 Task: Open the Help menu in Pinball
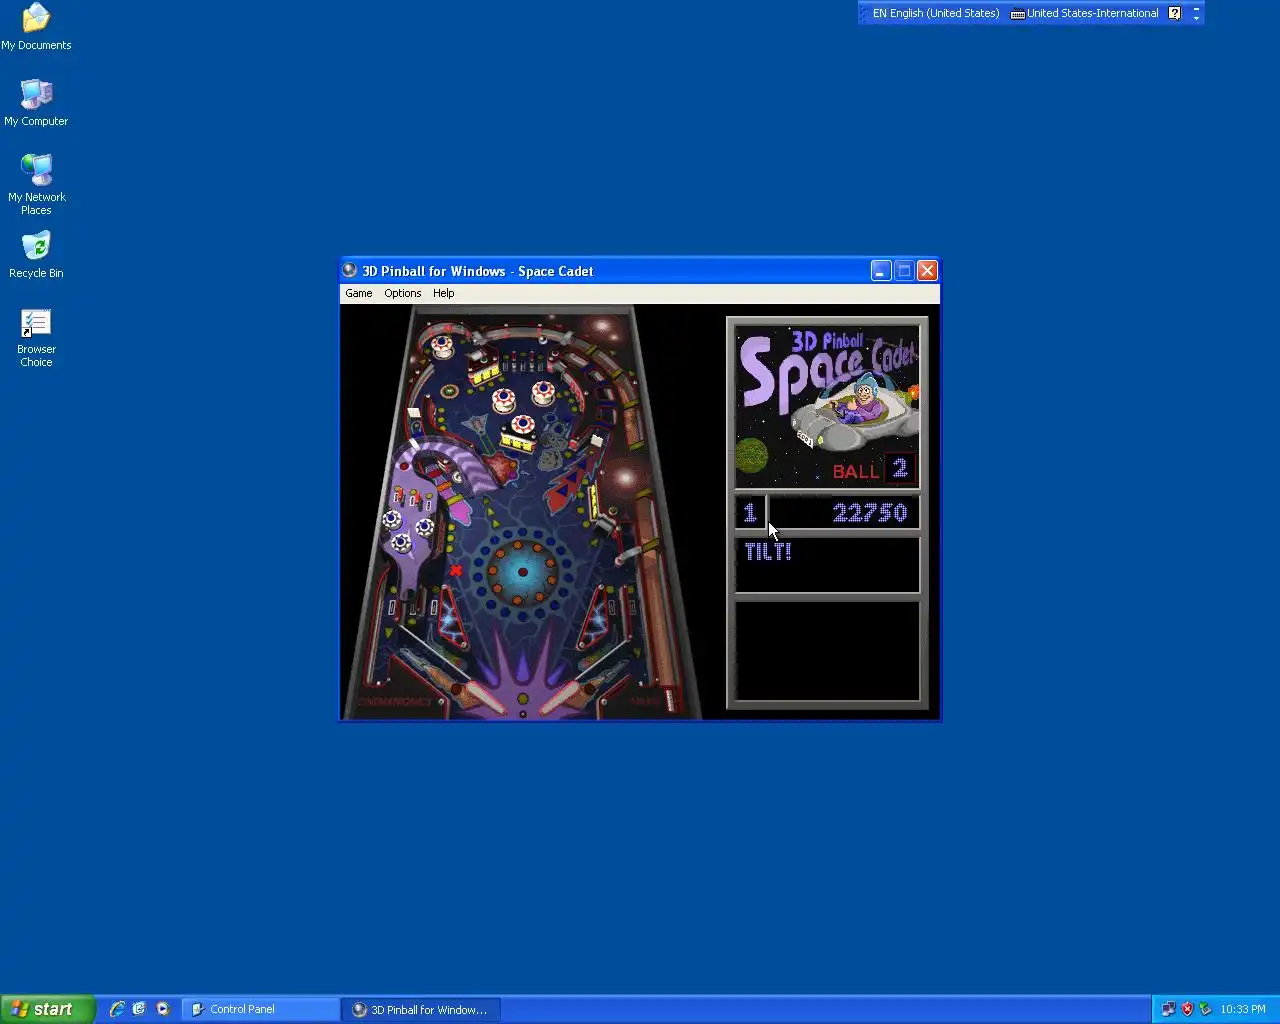[x=443, y=293]
